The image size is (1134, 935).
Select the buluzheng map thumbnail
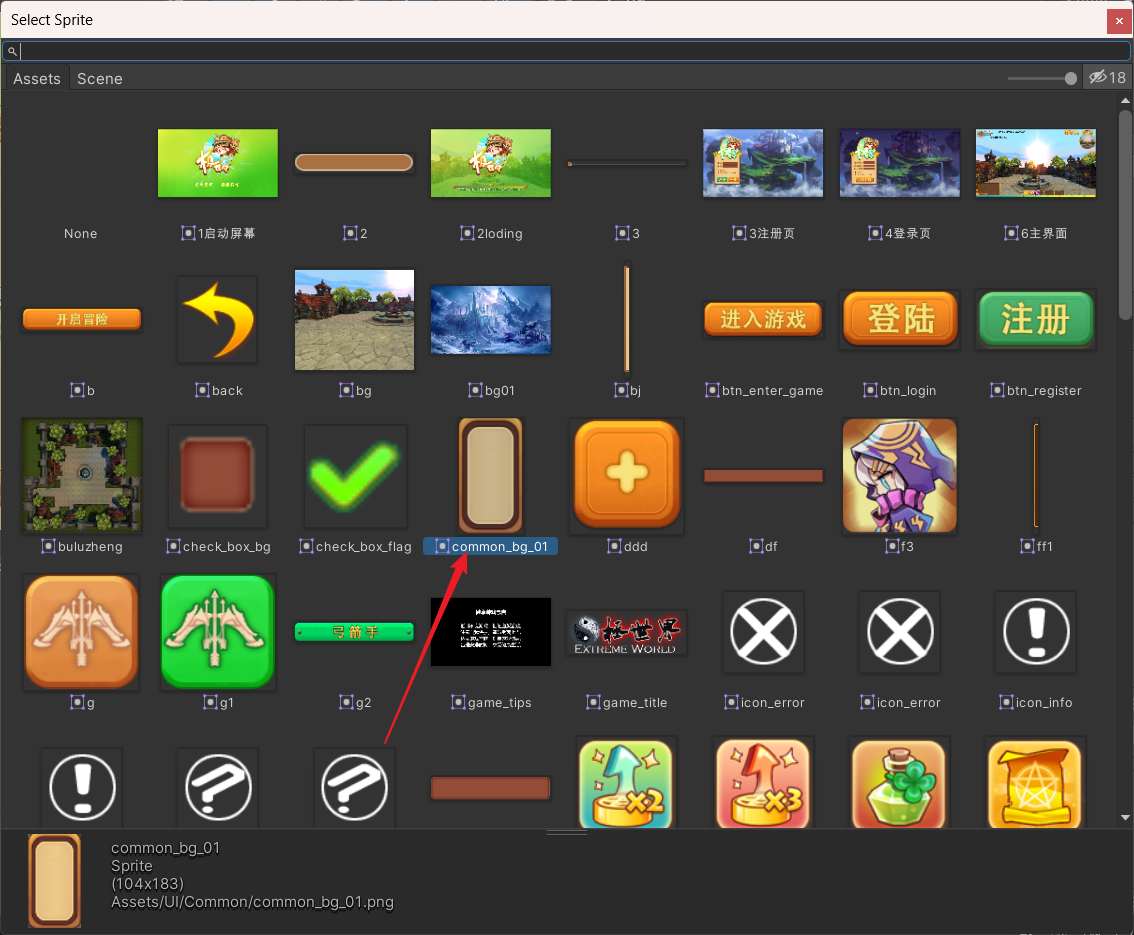tap(81, 475)
